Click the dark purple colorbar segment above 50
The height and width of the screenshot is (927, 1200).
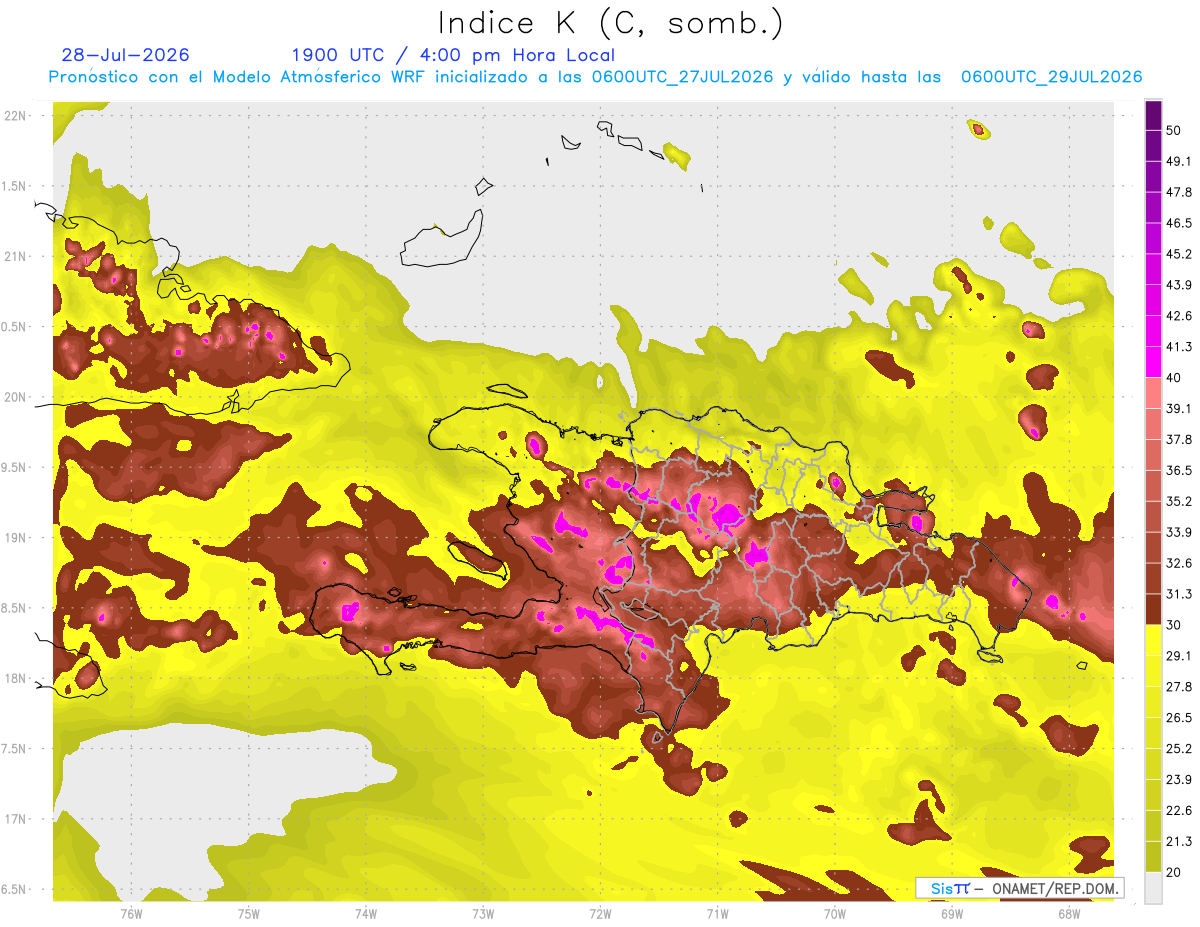[1153, 116]
